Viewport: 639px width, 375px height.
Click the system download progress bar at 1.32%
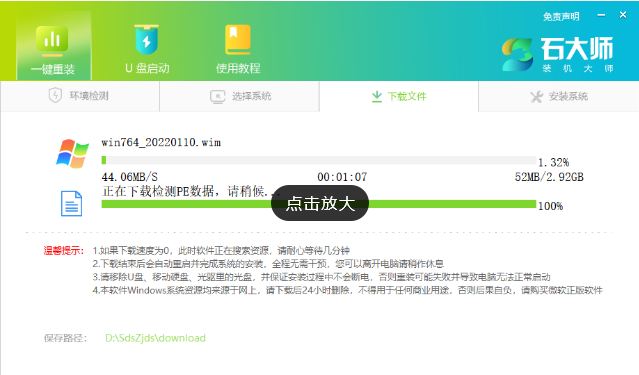pyautogui.click(x=319, y=160)
